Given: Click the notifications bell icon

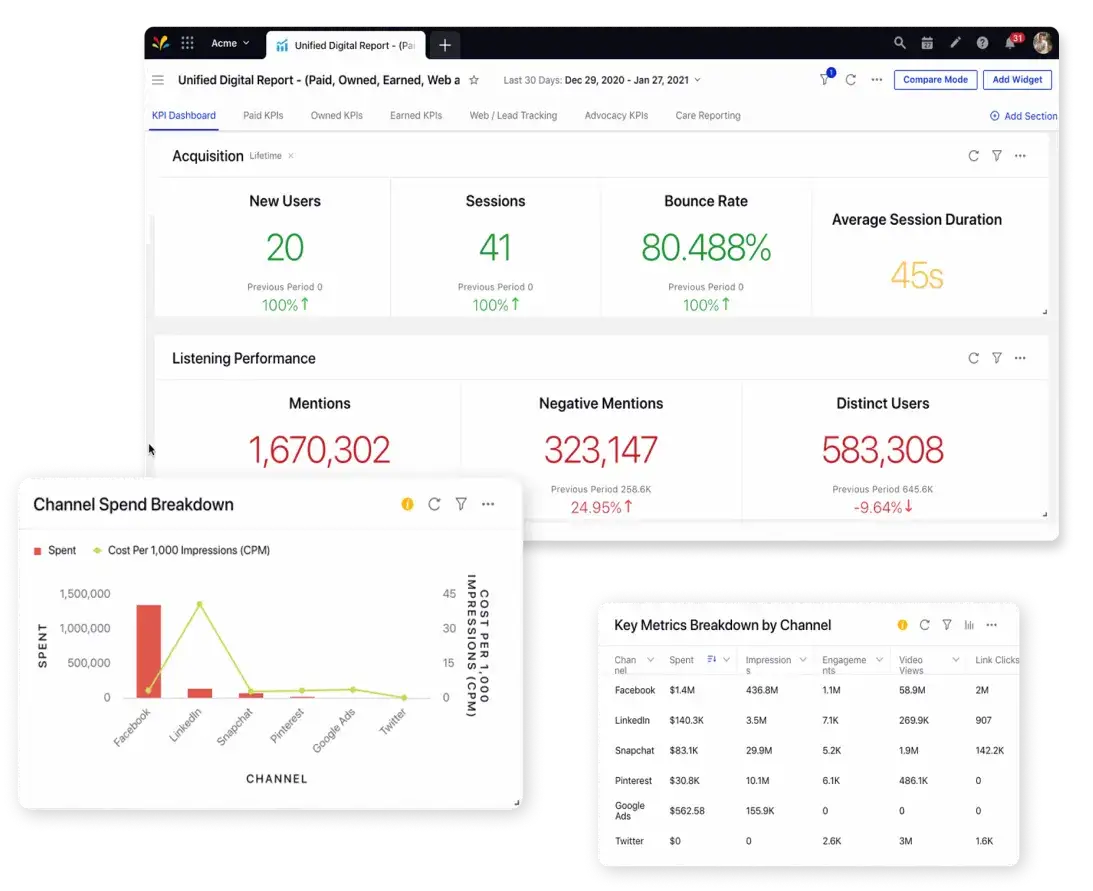Looking at the screenshot, I should tap(1010, 43).
